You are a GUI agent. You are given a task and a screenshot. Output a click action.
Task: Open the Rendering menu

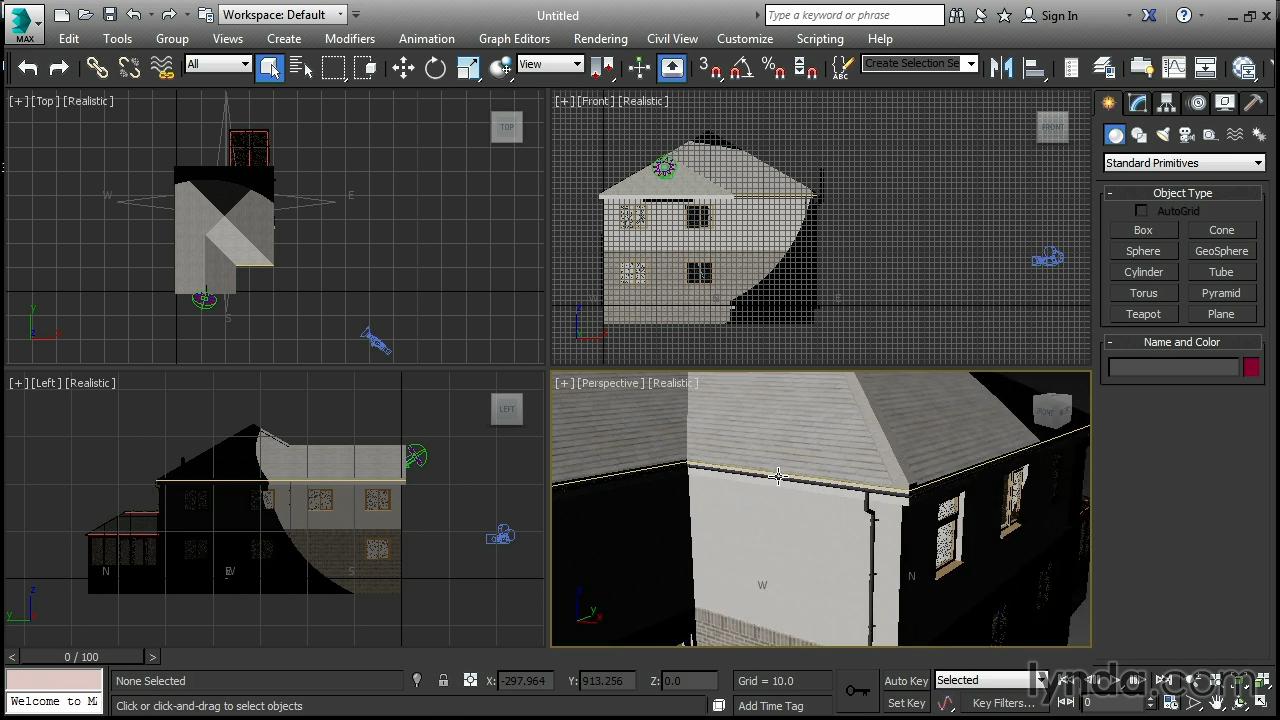coord(600,39)
